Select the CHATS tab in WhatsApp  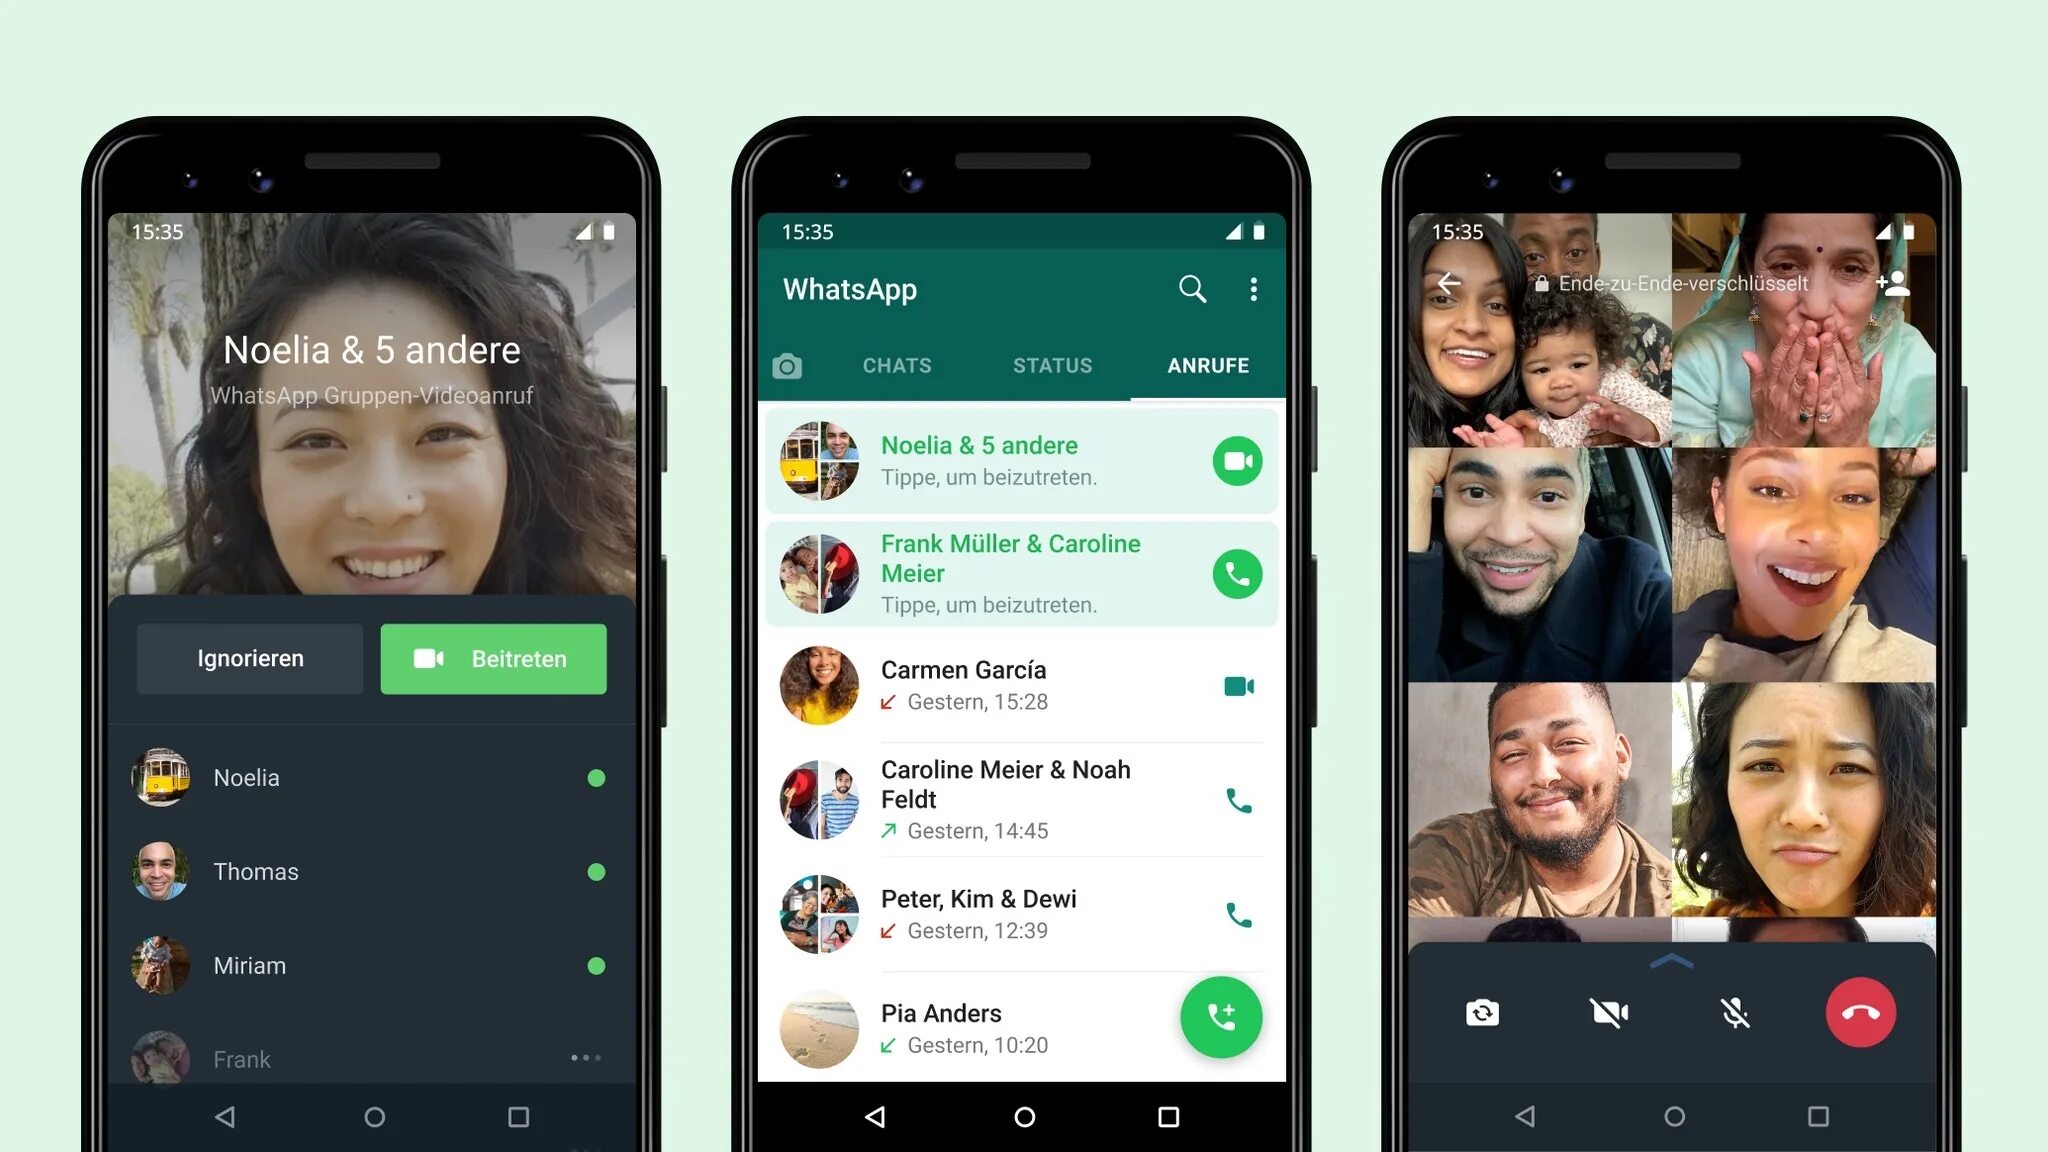[x=897, y=366]
